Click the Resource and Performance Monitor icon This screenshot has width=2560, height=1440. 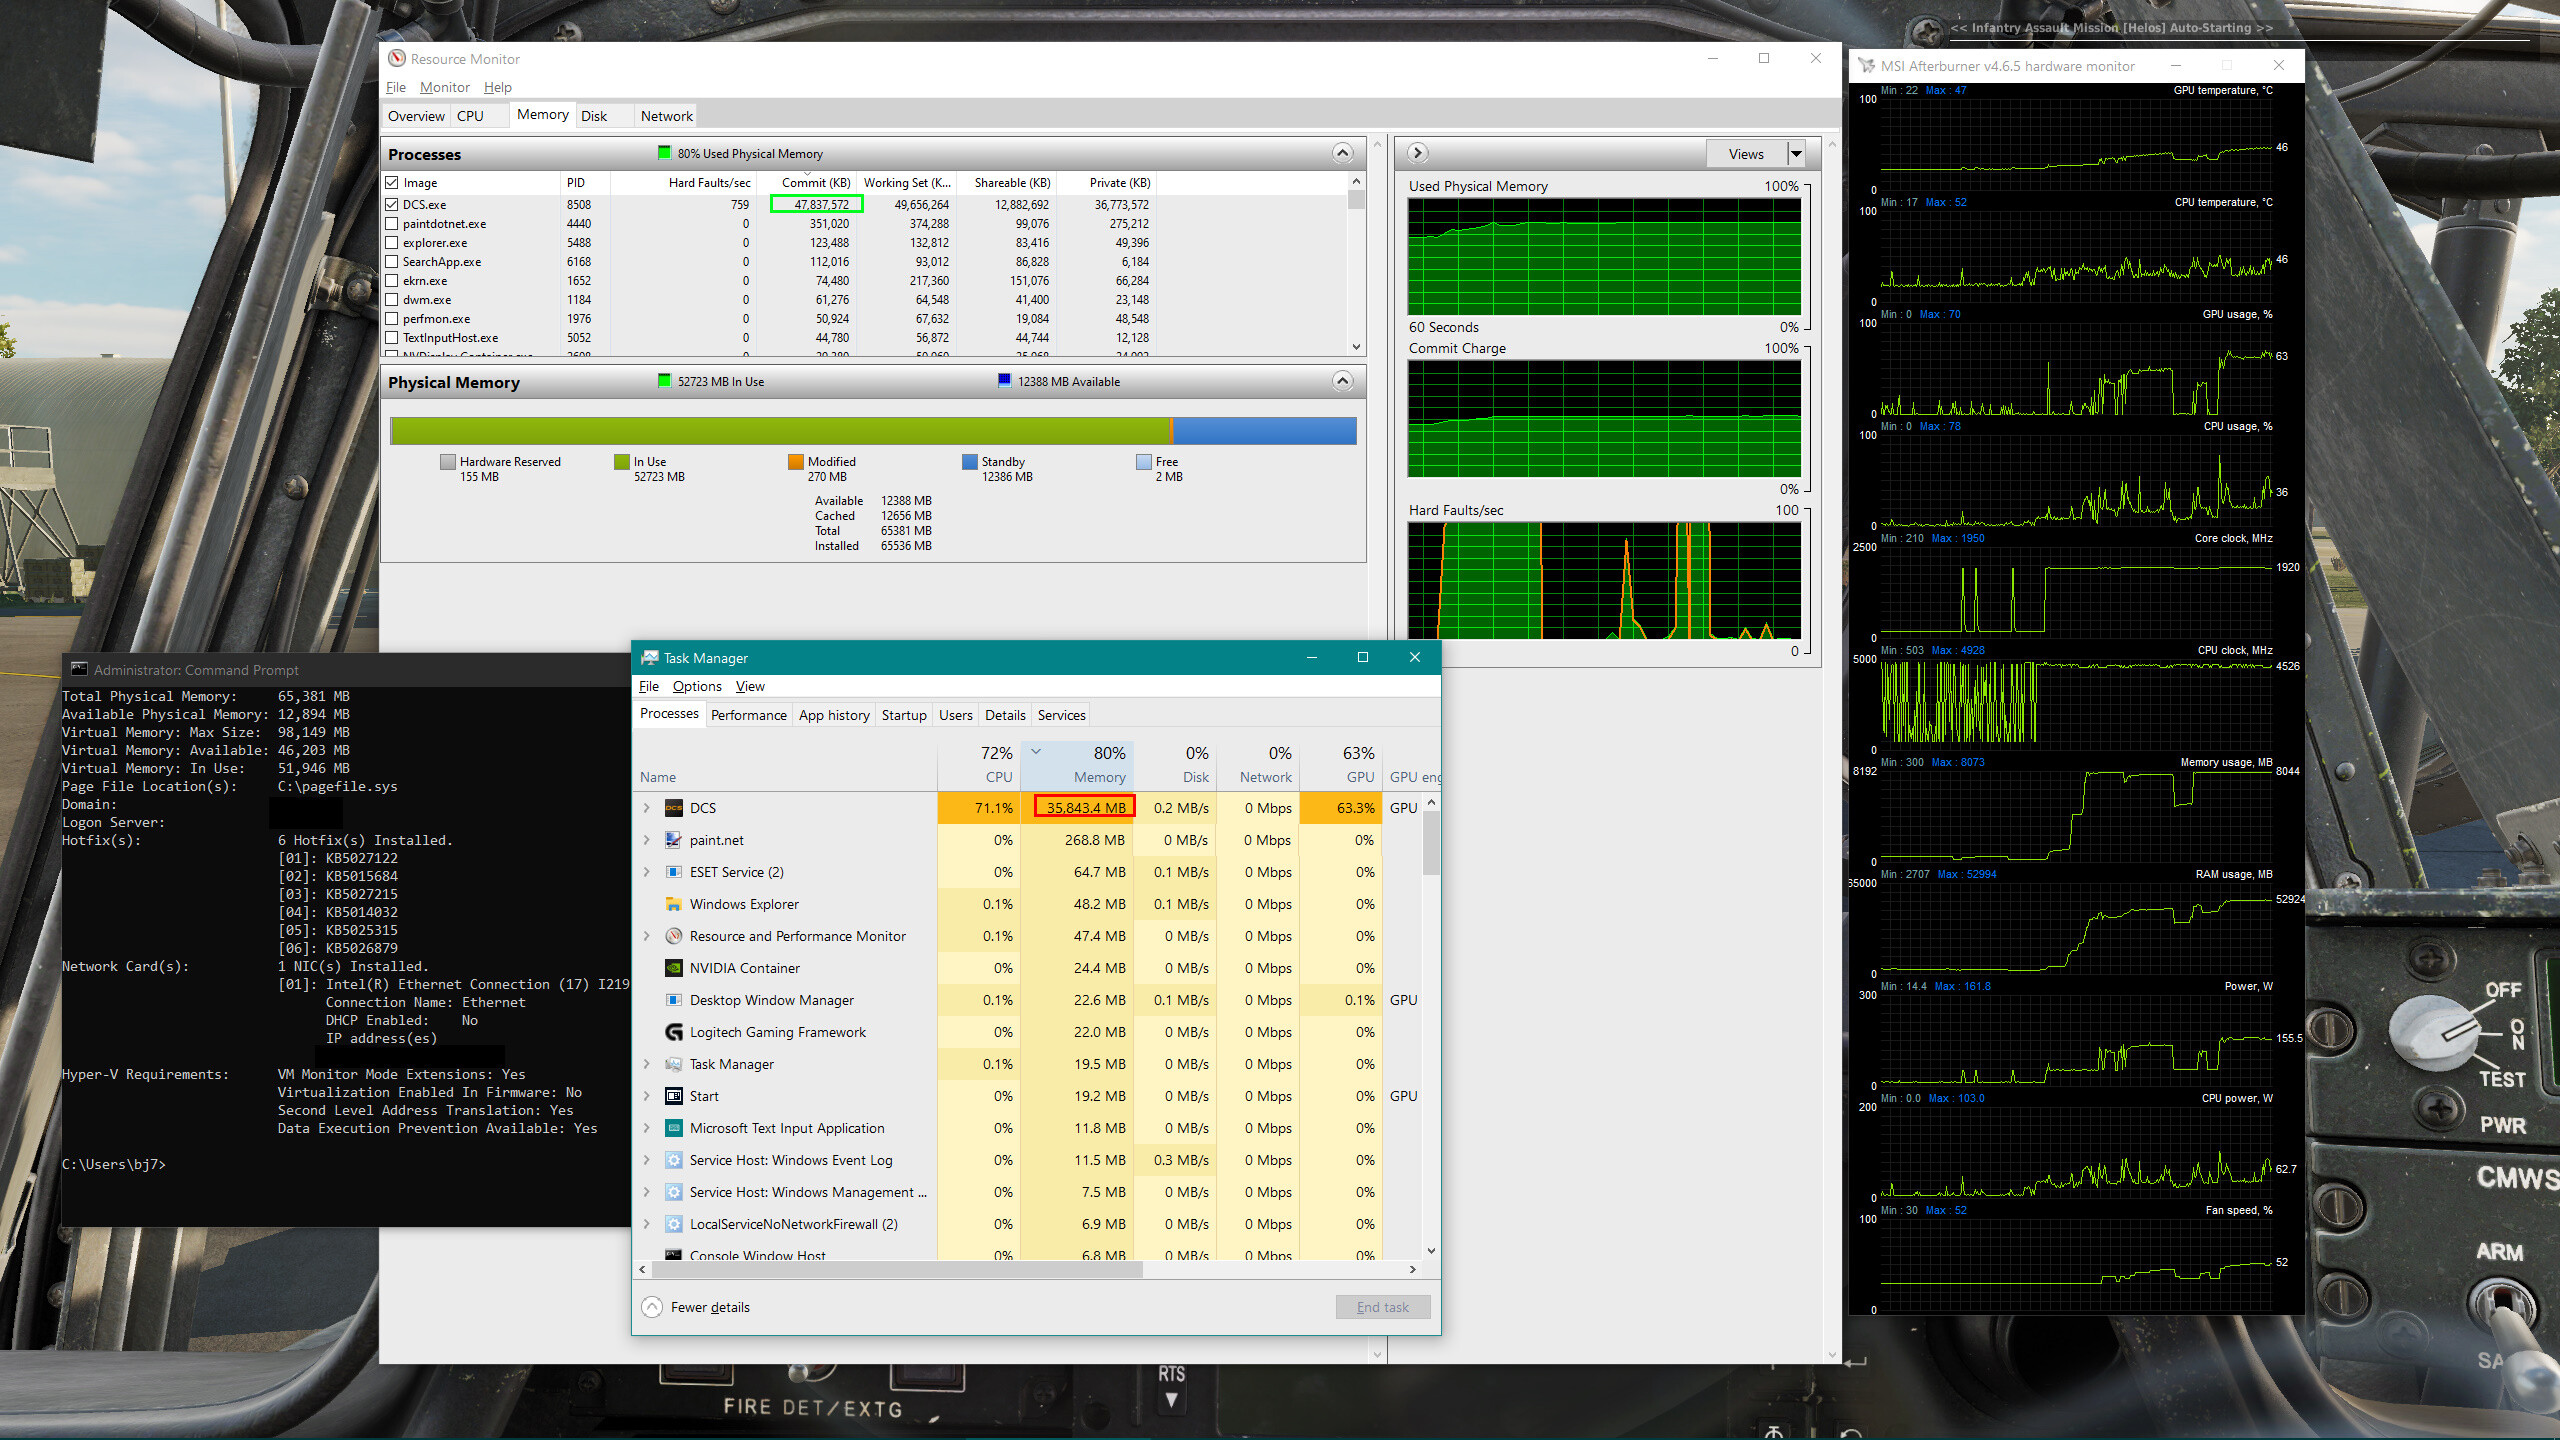pyautogui.click(x=673, y=936)
